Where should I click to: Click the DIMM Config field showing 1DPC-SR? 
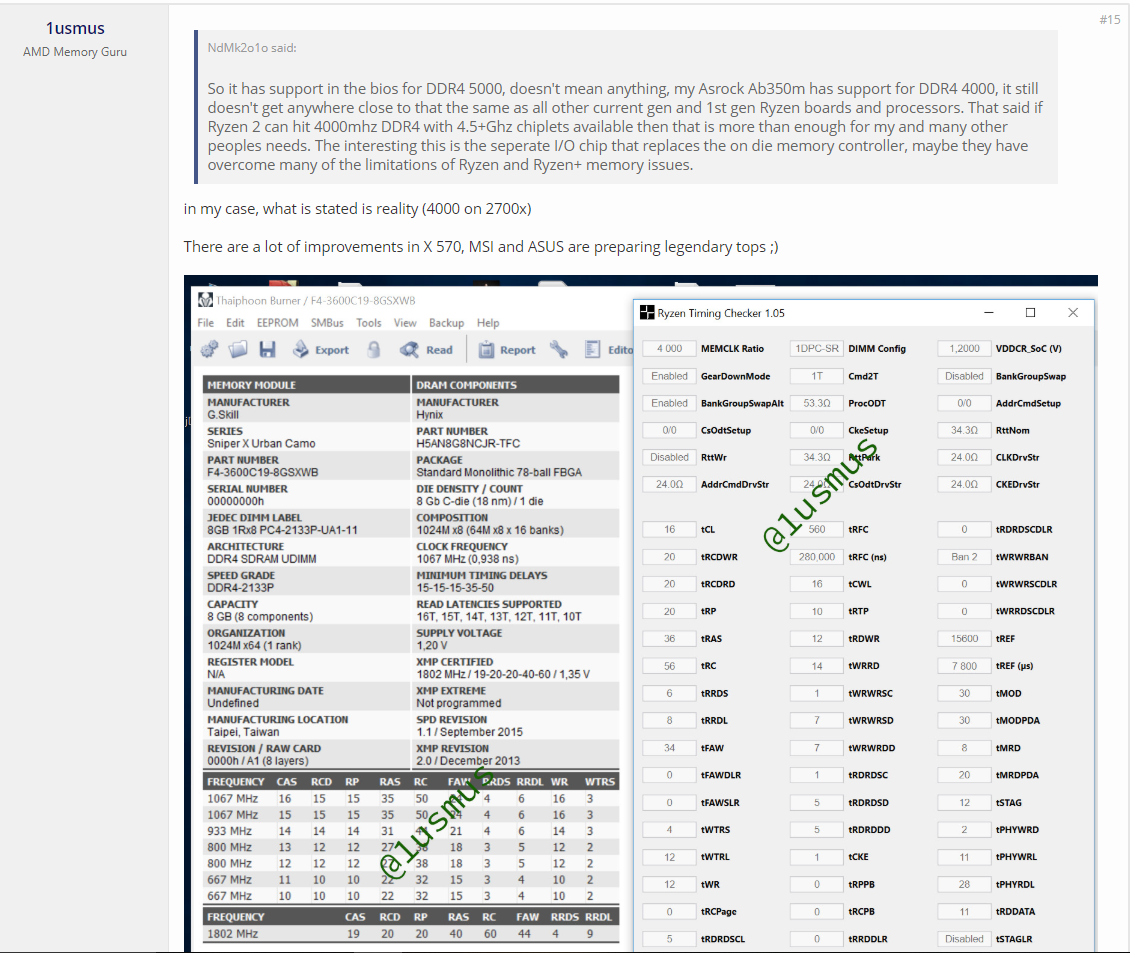click(x=817, y=348)
